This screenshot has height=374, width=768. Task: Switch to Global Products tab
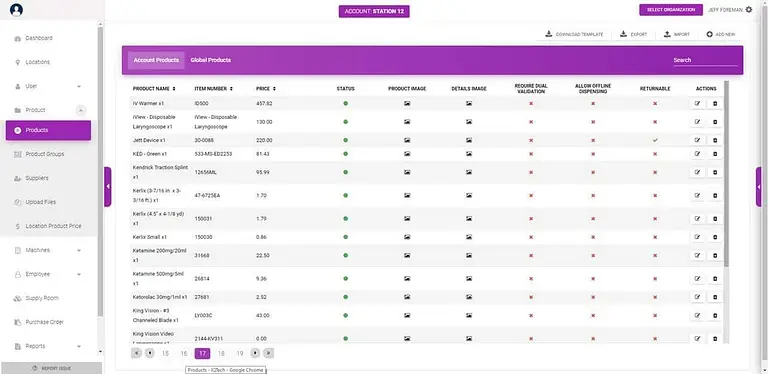(x=211, y=60)
